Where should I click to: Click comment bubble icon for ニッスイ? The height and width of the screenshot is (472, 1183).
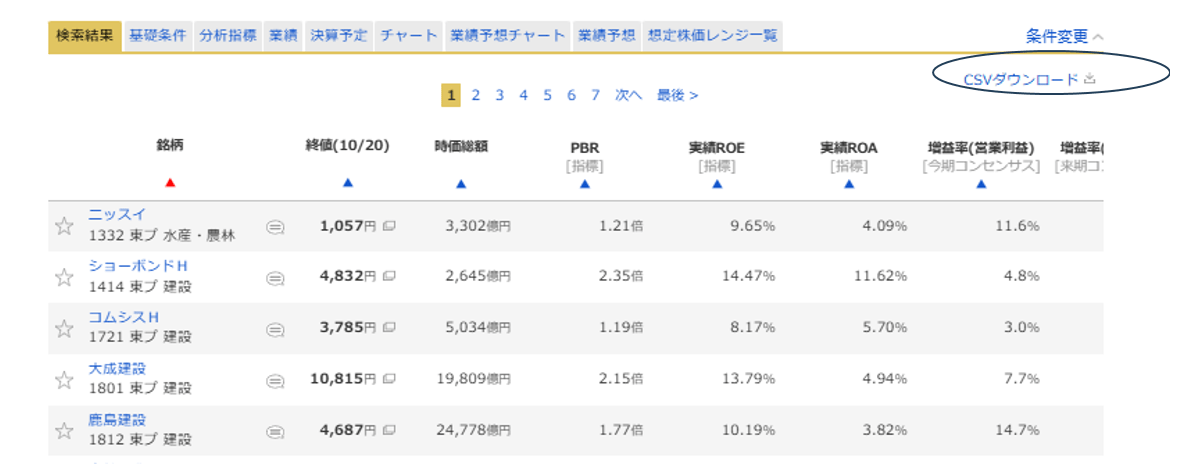pos(275,227)
